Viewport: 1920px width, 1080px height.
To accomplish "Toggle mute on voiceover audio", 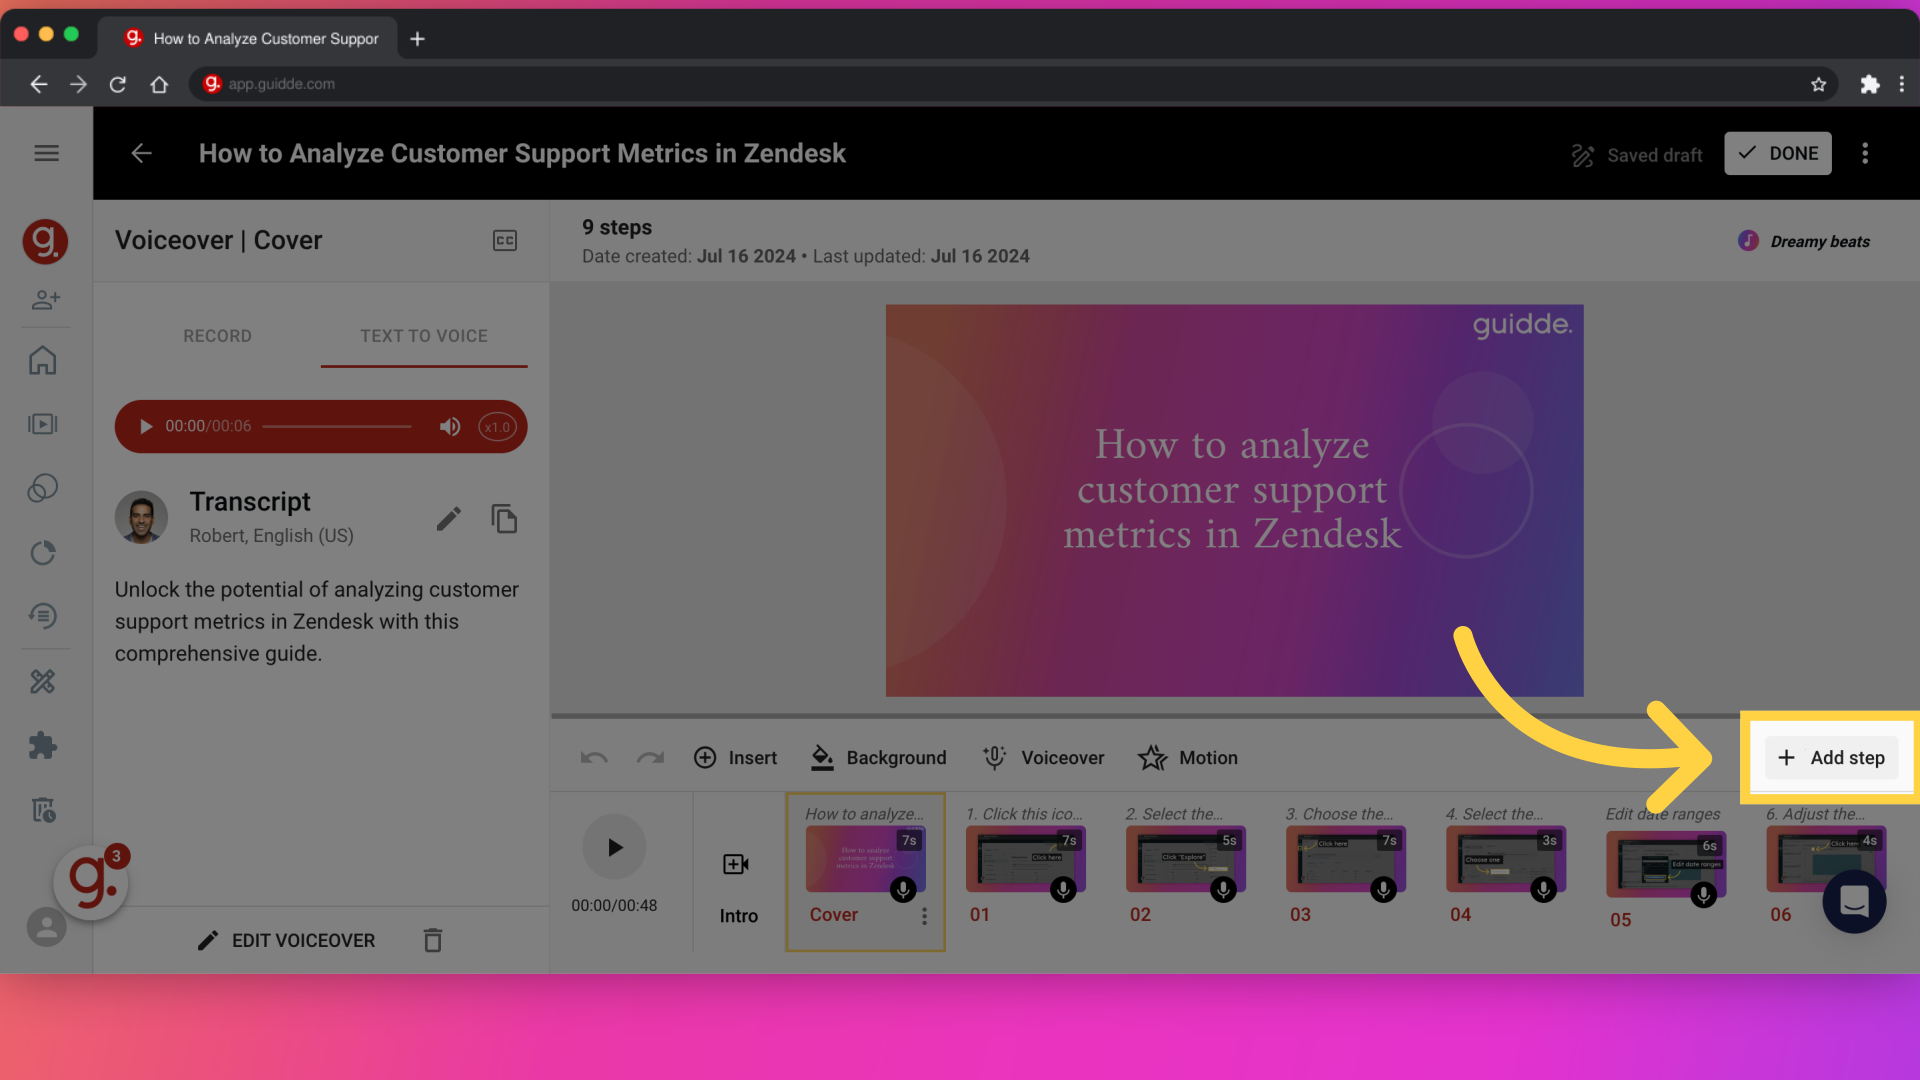I will coord(450,426).
